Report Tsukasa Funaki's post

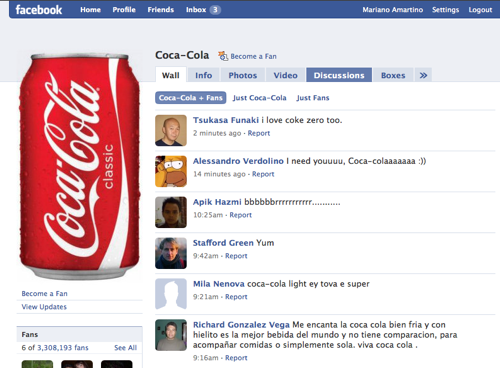pyautogui.click(x=259, y=133)
